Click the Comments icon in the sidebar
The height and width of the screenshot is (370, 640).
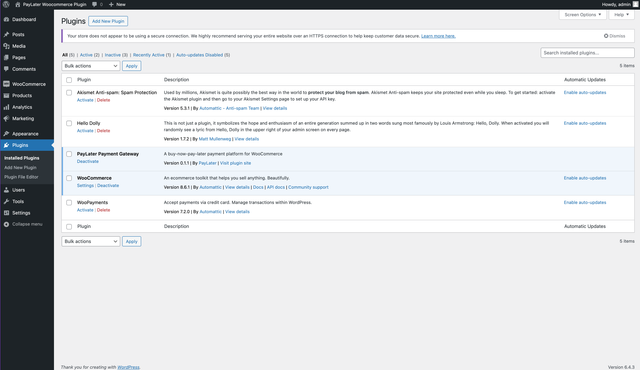(6, 69)
